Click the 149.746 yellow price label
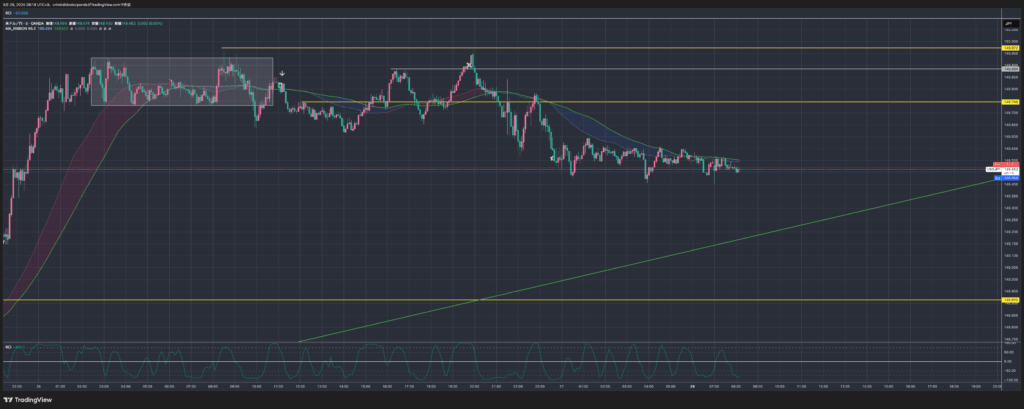 1009,102
